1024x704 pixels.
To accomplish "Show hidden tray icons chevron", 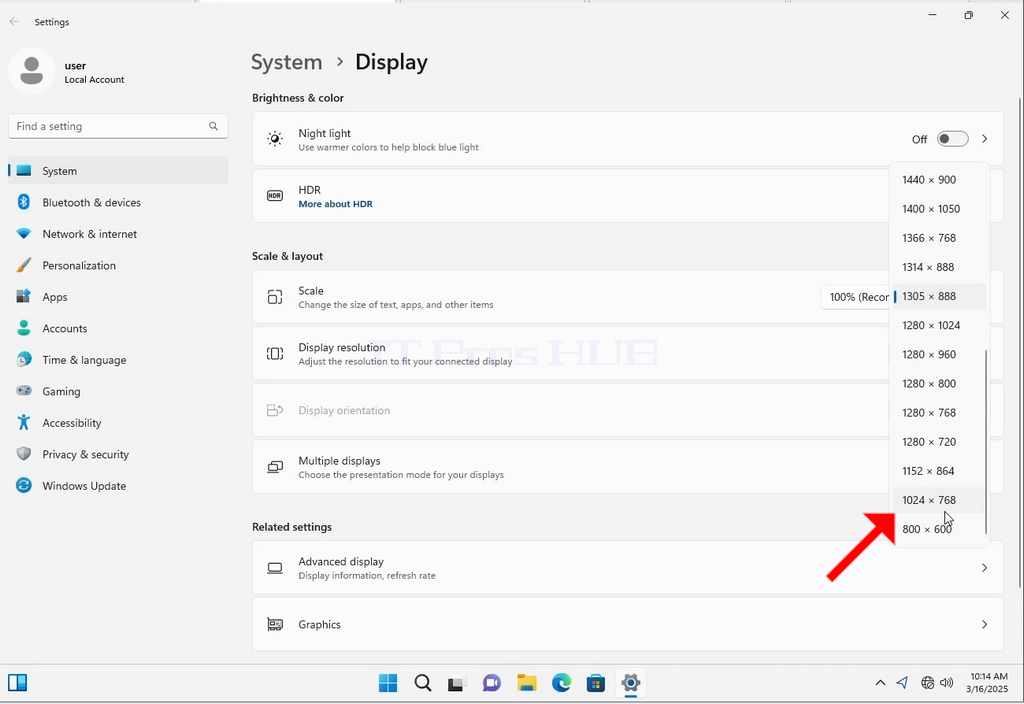I will click(880, 683).
